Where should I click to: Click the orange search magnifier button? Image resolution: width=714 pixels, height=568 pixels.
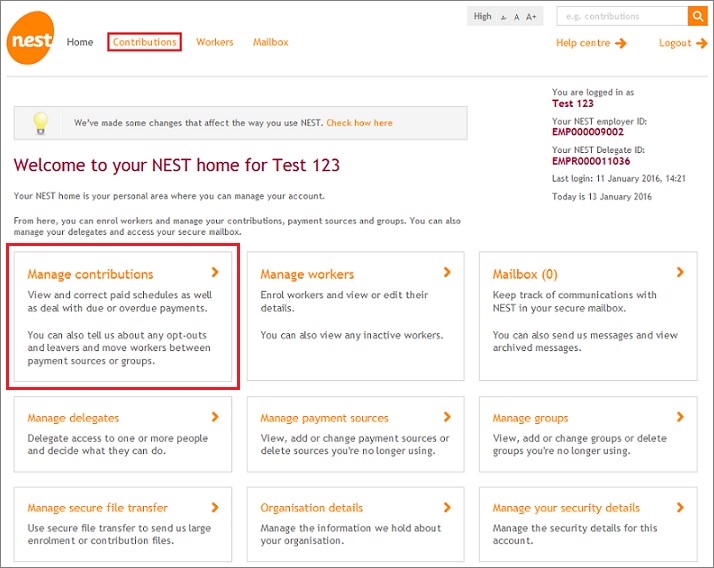(697, 16)
